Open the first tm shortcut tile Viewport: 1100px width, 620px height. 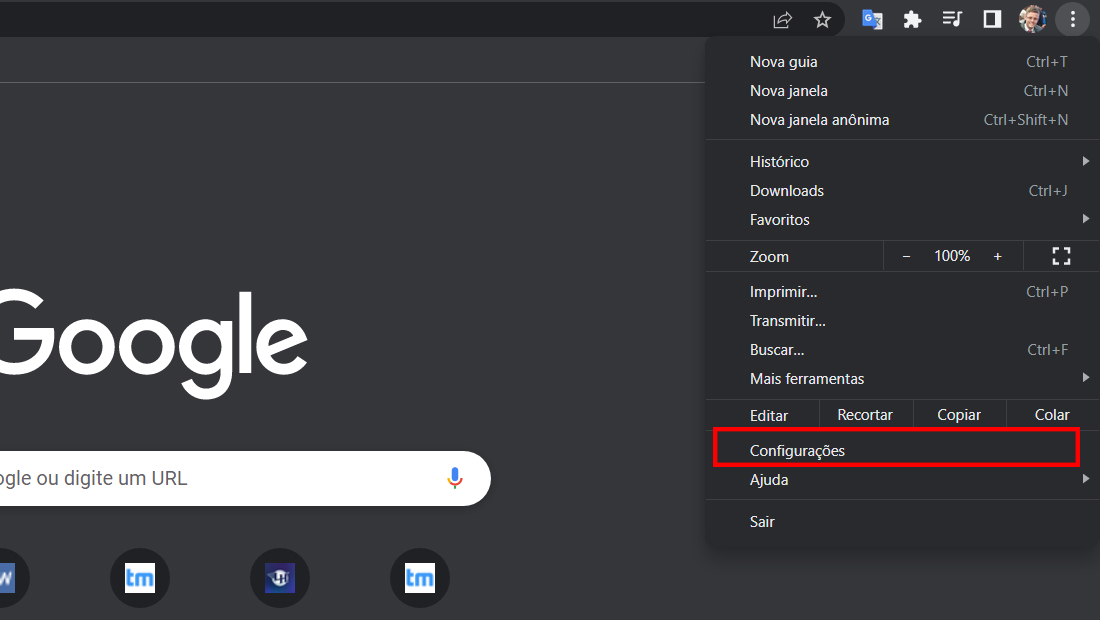140,578
